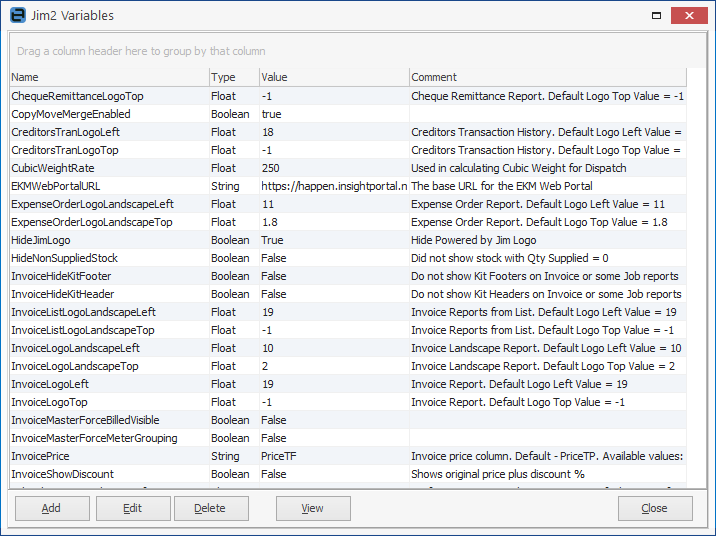Select the InvoiceShowDiscount variable
The image size is (716, 536).
348,475
